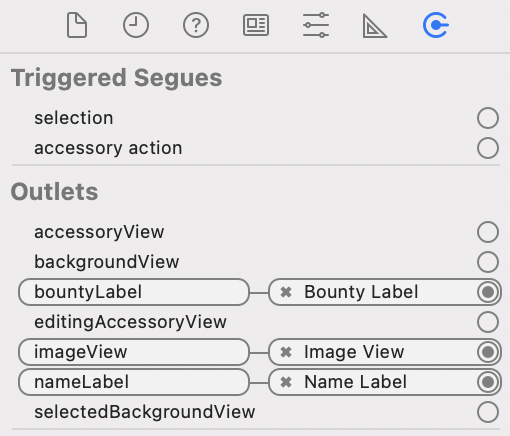Click the accessory action connection circle
510x436 pixels.
tap(488, 148)
